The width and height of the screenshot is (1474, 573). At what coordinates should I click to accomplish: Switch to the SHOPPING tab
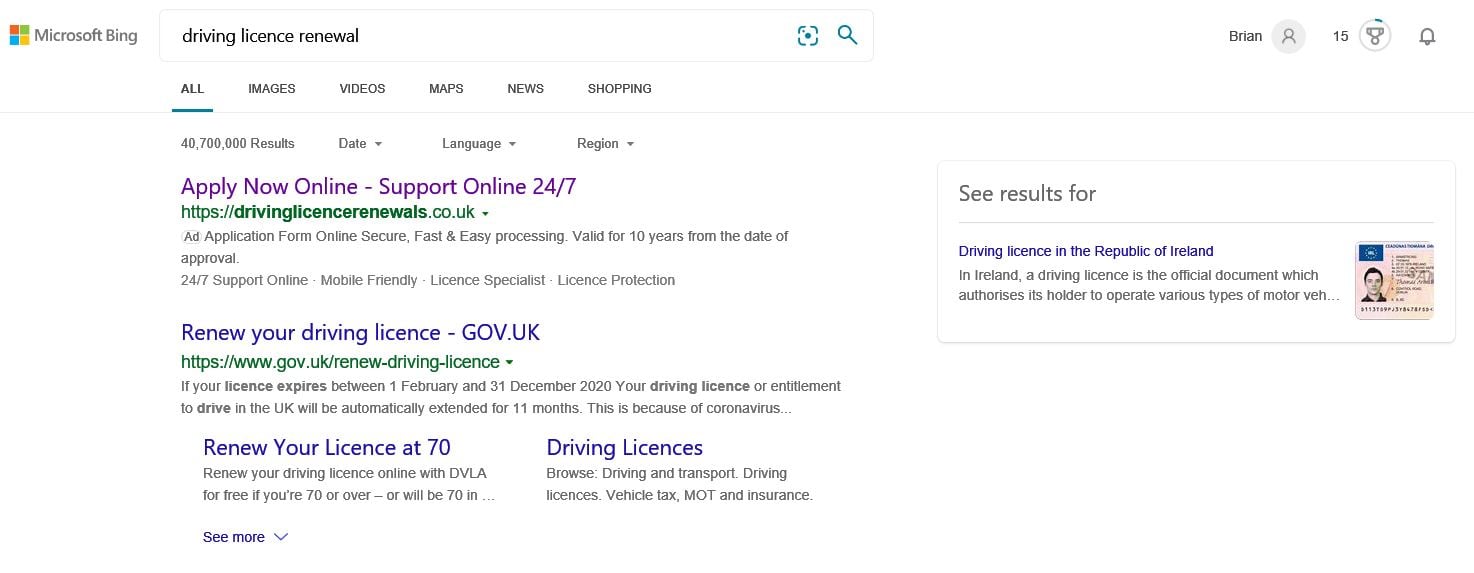(619, 89)
